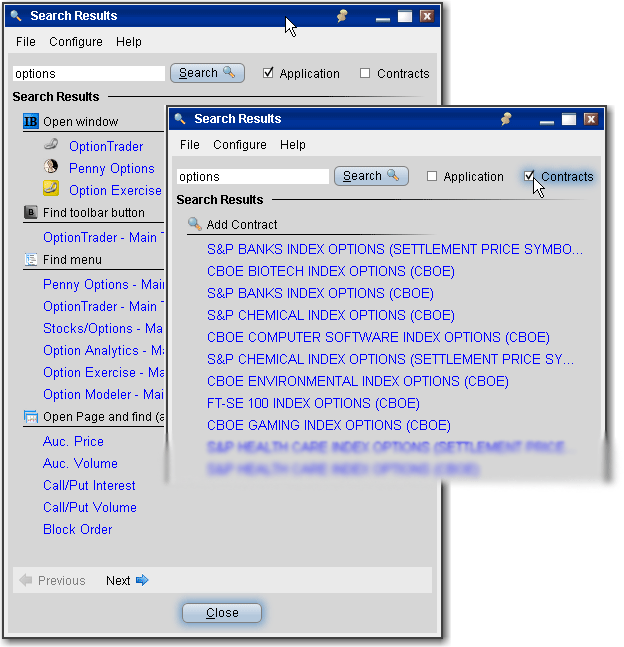Screen dimensions: 624x647
Task: Open the Configure menu in the front window
Action: 240,145
